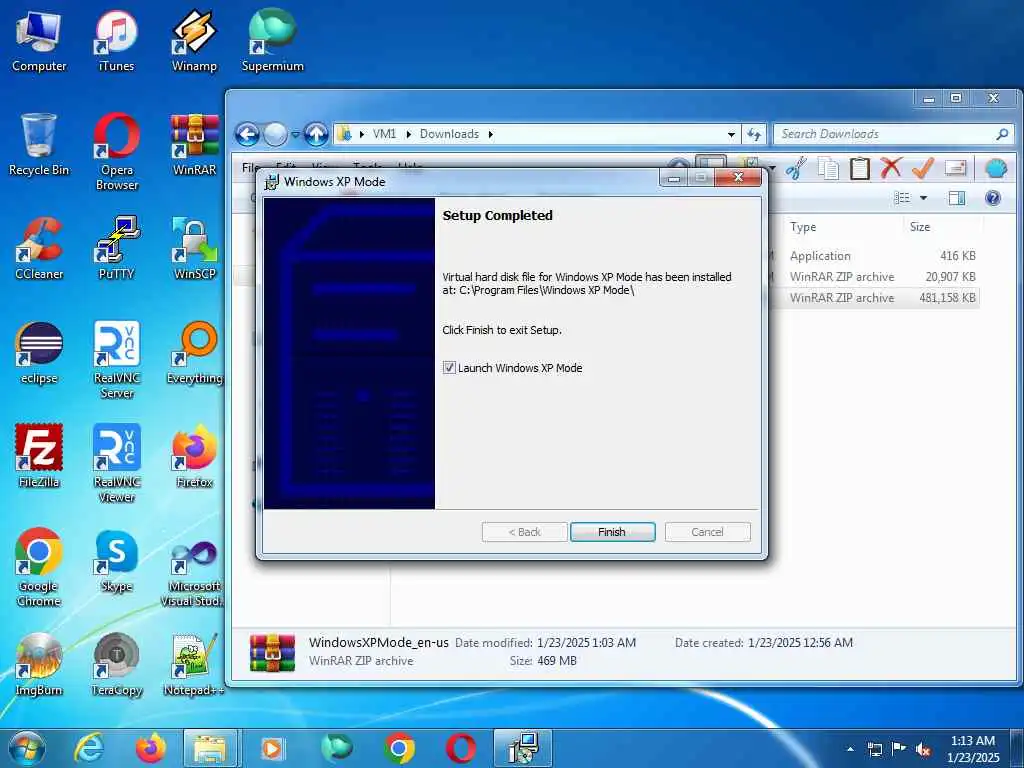Open Google Chrome desktop shortcut
This screenshot has width=1024, height=768.
click(39, 568)
